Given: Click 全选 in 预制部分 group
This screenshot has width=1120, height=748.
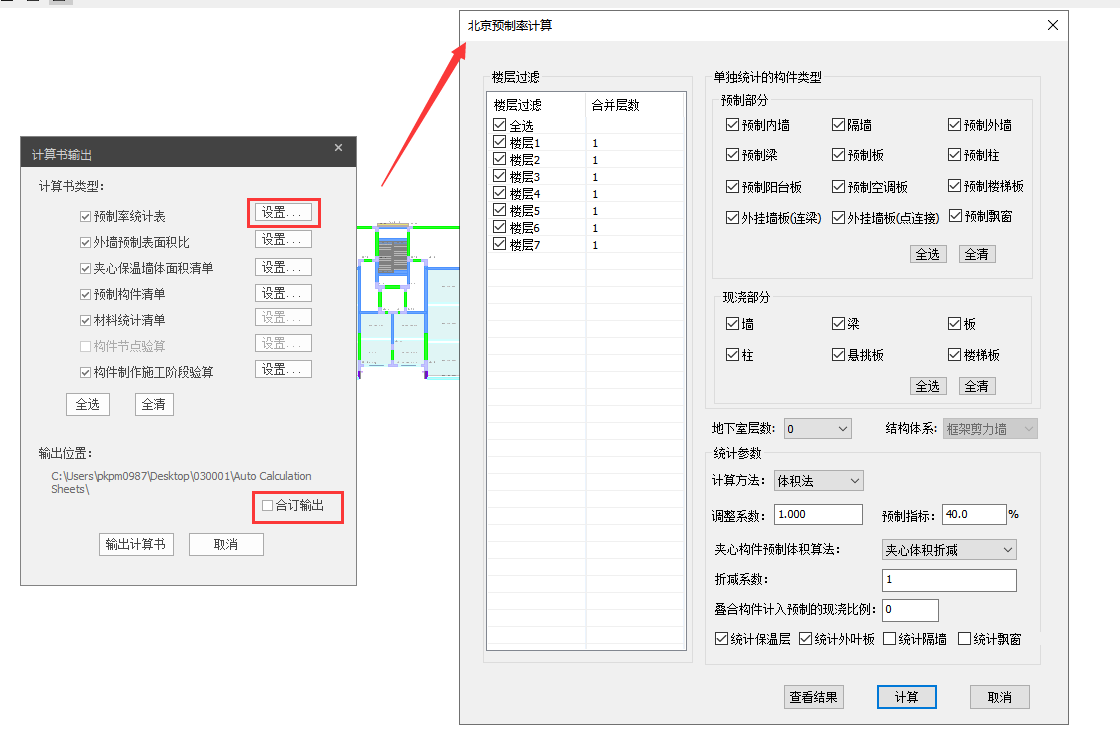Looking at the screenshot, I should (928, 254).
